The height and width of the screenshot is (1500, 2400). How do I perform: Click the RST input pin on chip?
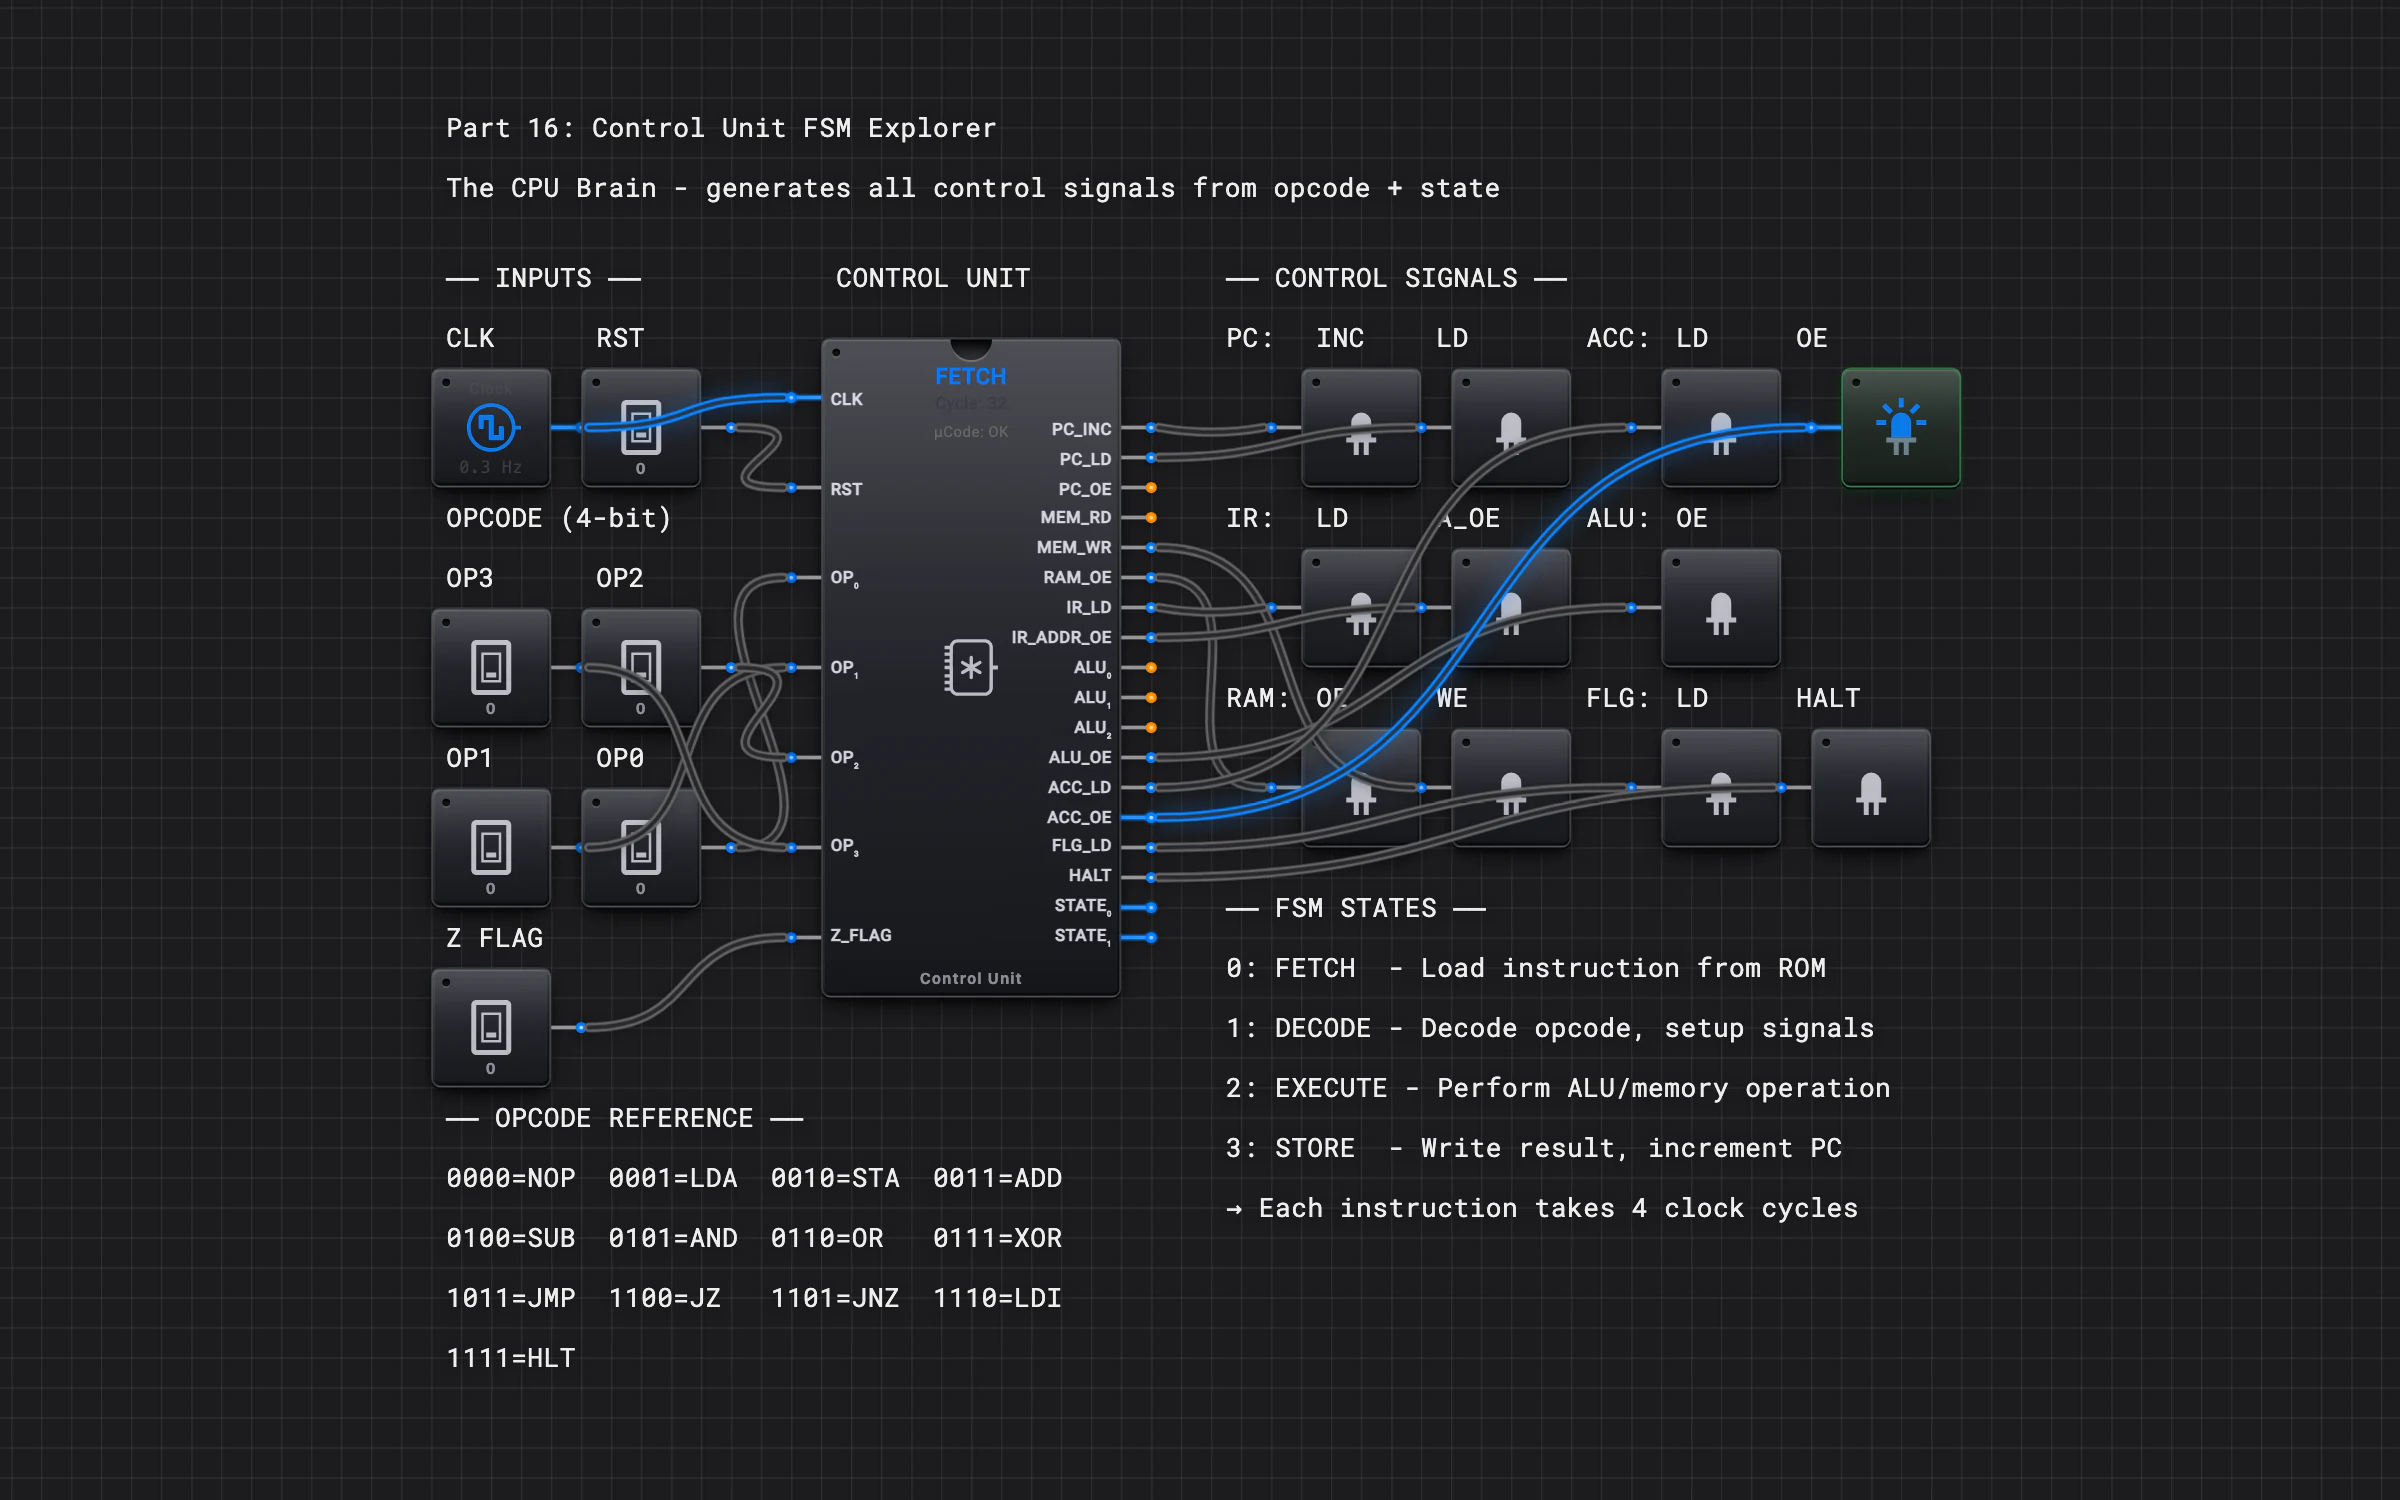pyautogui.click(x=791, y=488)
